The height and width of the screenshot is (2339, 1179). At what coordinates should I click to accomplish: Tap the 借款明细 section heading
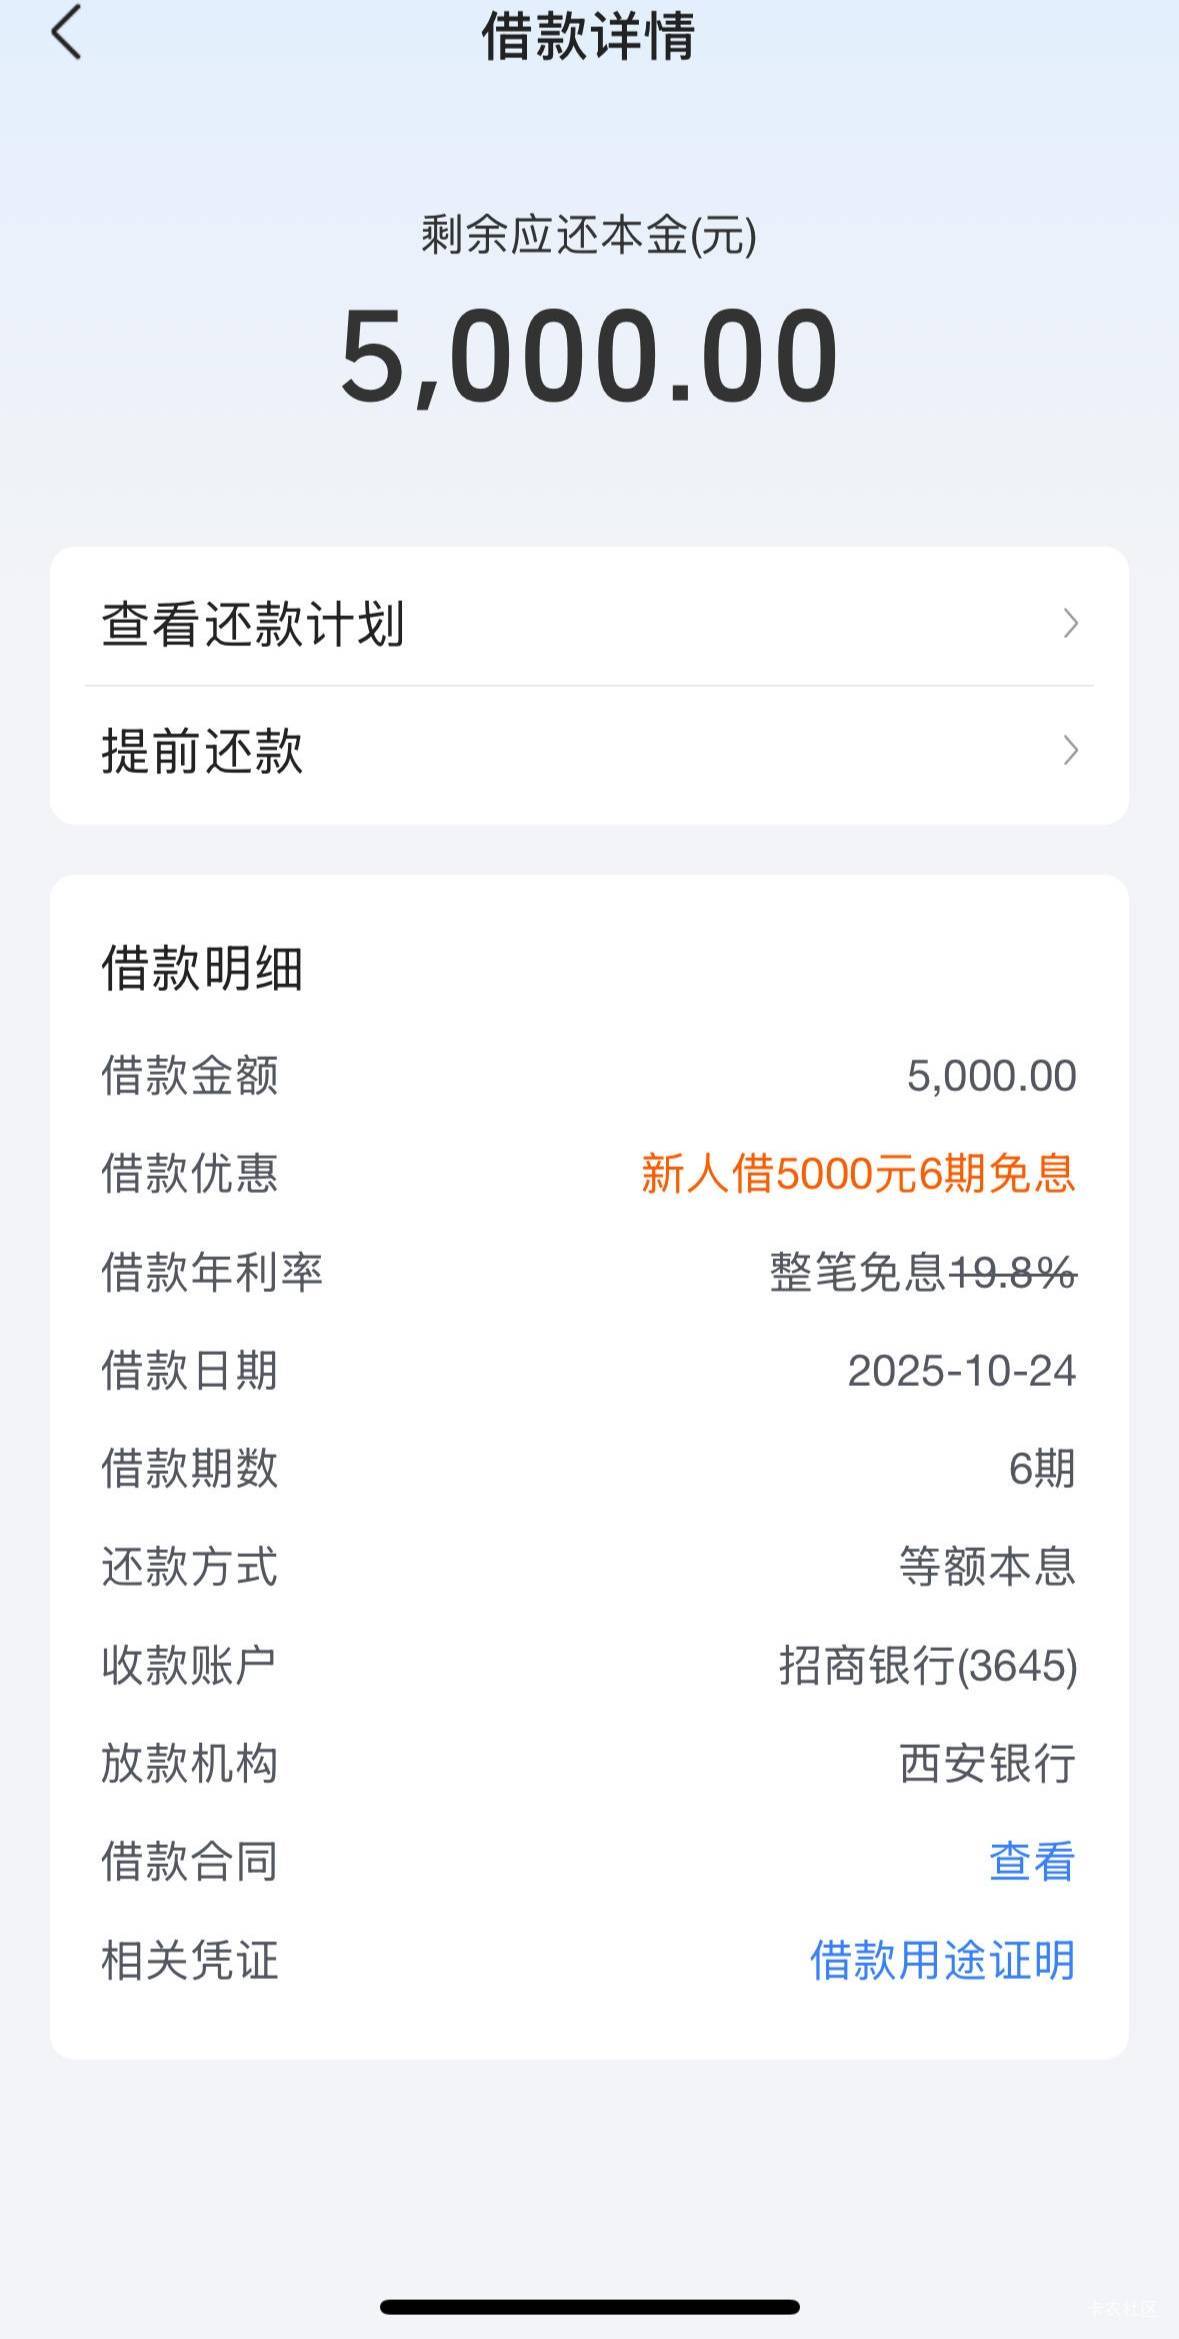click(x=202, y=969)
